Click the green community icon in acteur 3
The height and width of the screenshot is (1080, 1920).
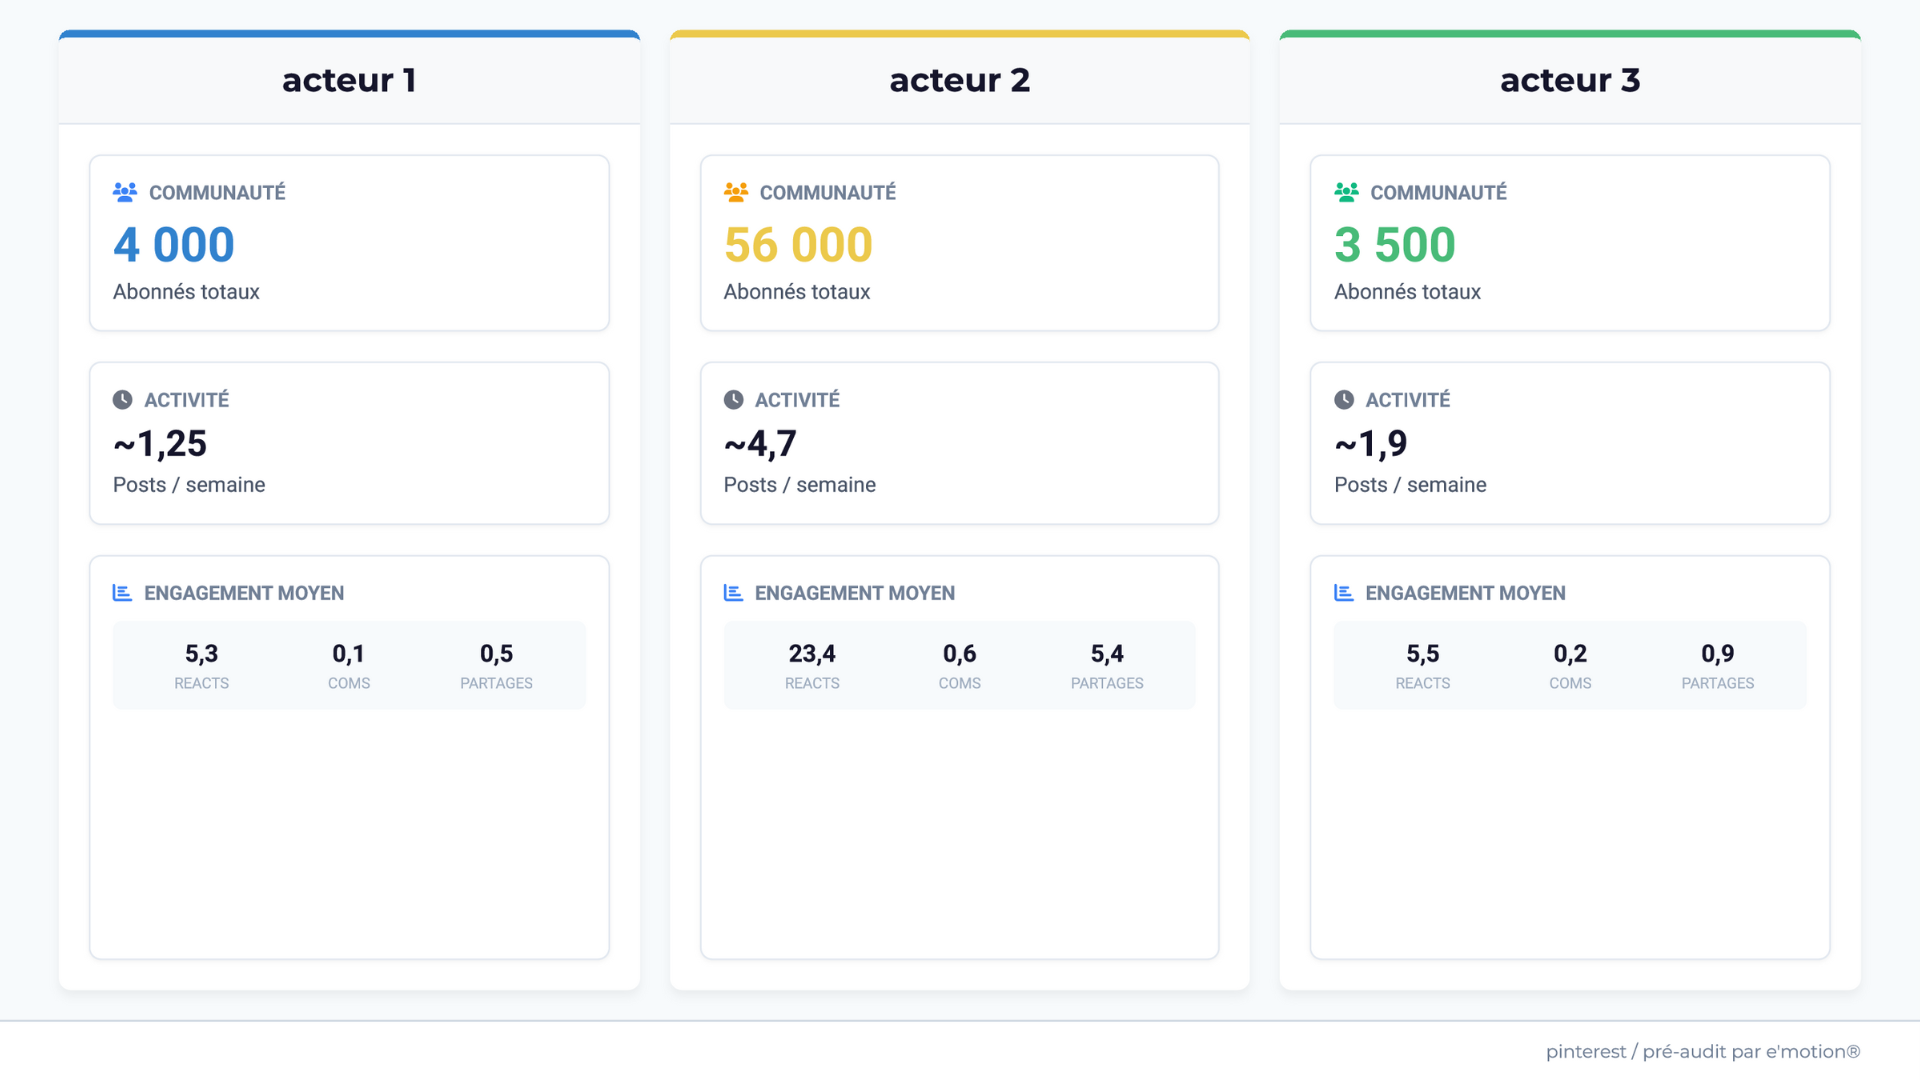click(x=1346, y=192)
